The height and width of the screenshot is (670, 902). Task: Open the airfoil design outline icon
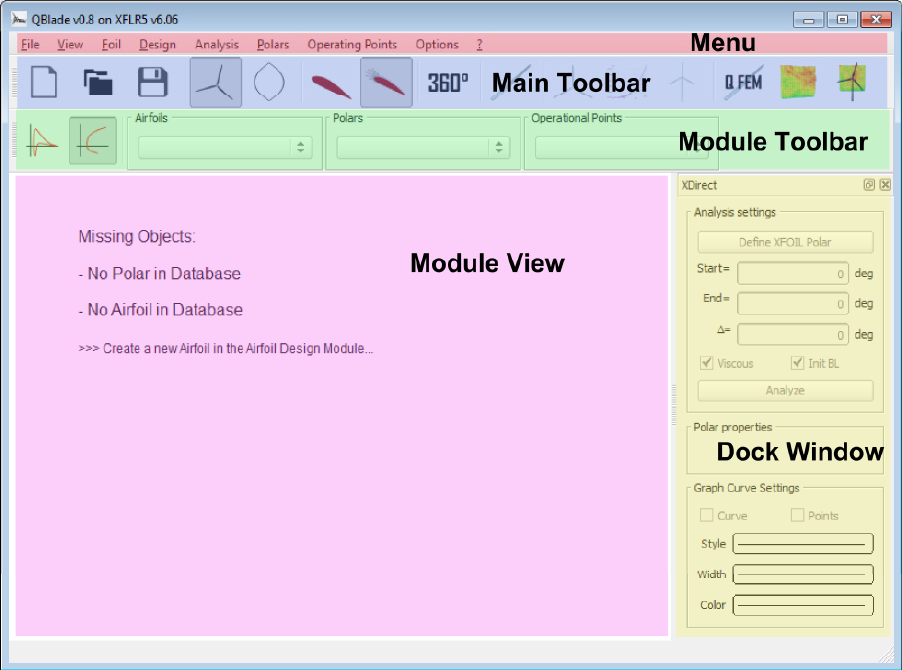coord(269,82)
